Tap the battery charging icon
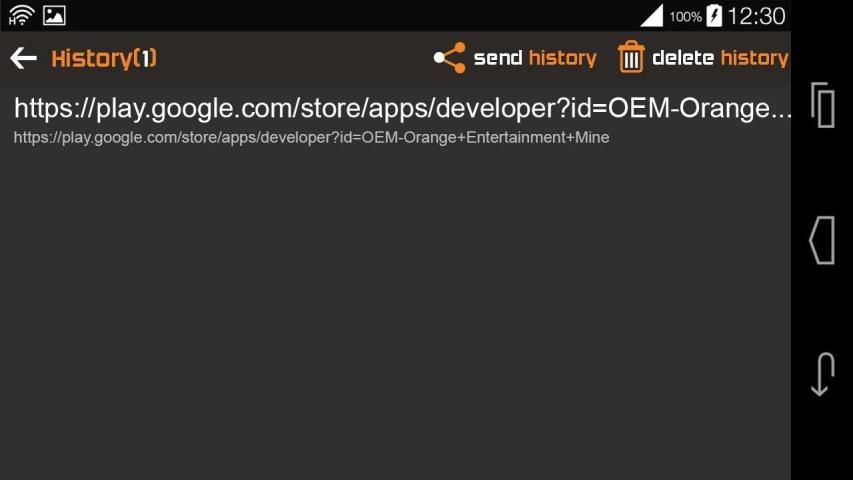This screenshot has width=853, height=480. [x=714, y=15]
